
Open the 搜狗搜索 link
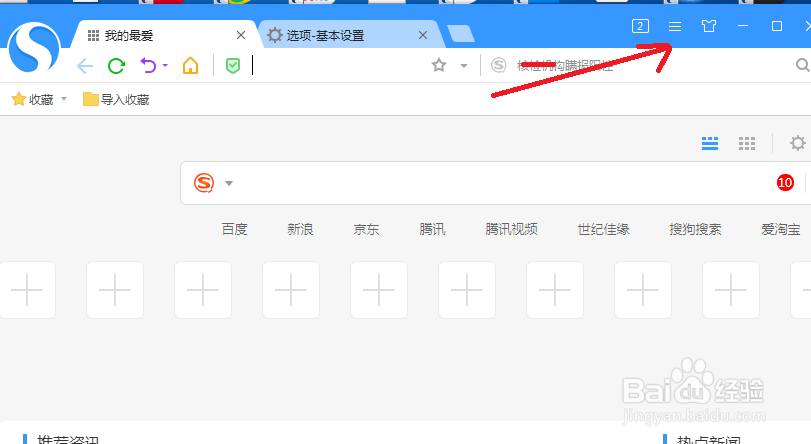695,229
